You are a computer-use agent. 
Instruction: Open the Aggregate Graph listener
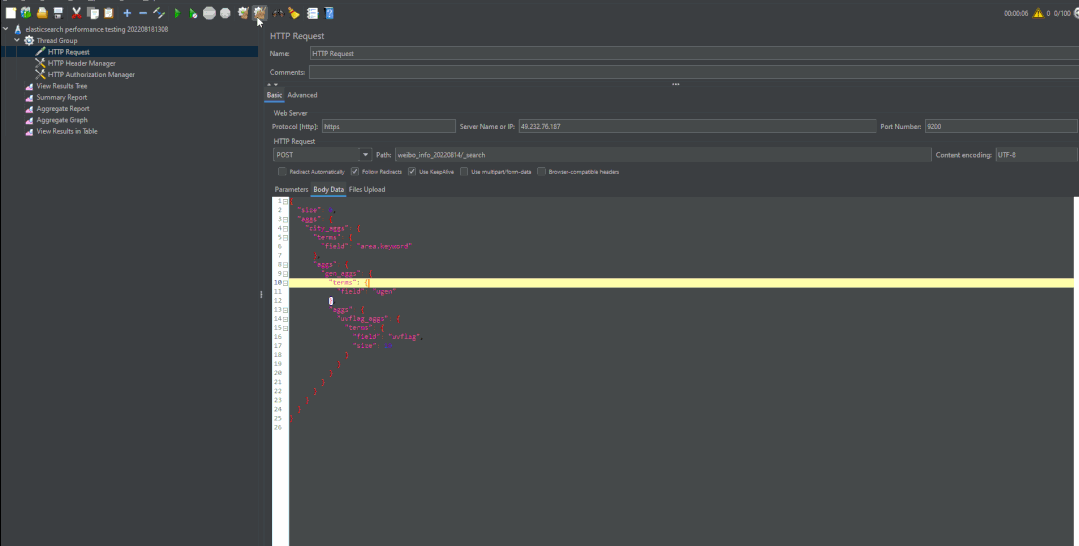point(62,120)
